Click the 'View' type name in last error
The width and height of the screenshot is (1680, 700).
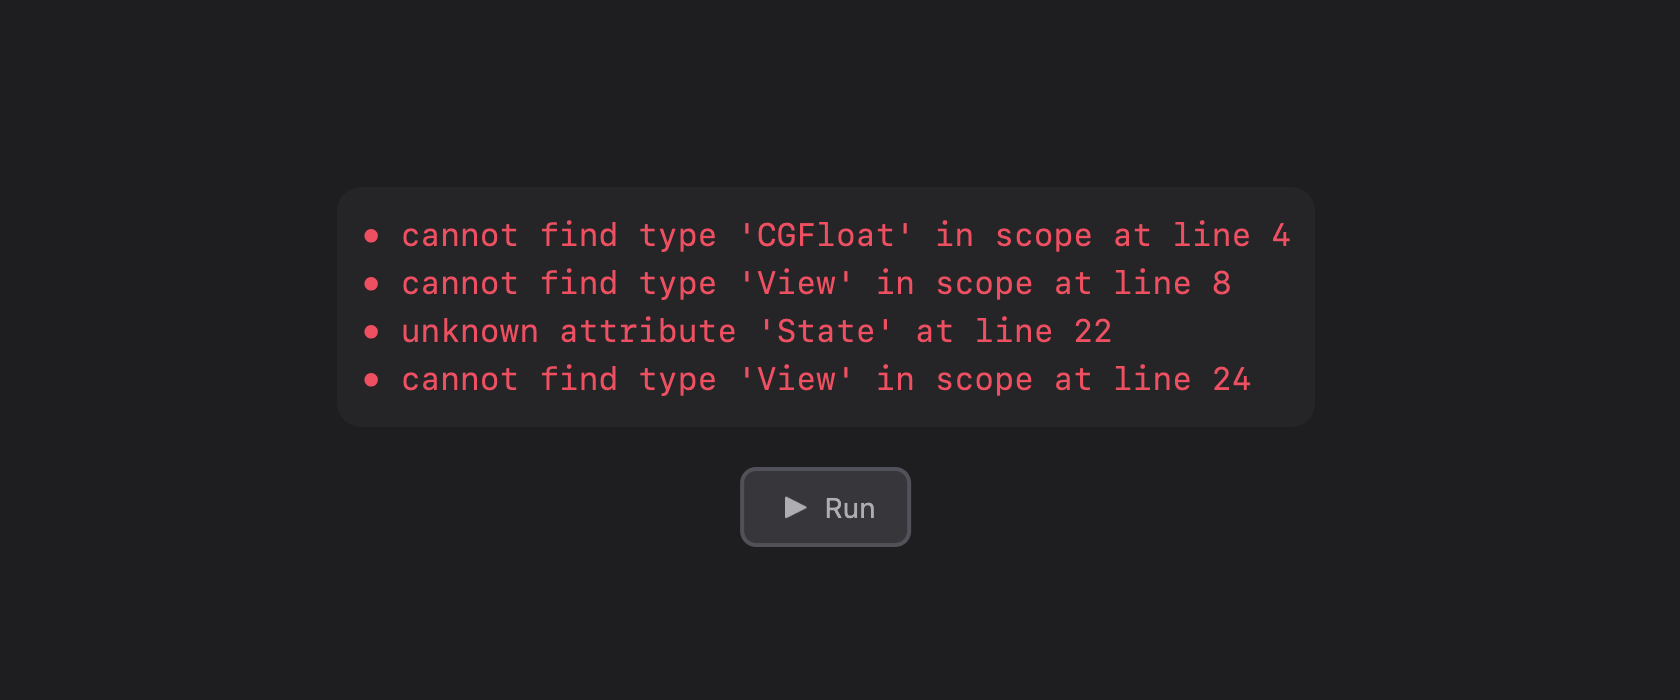click(x=796, y=379)
